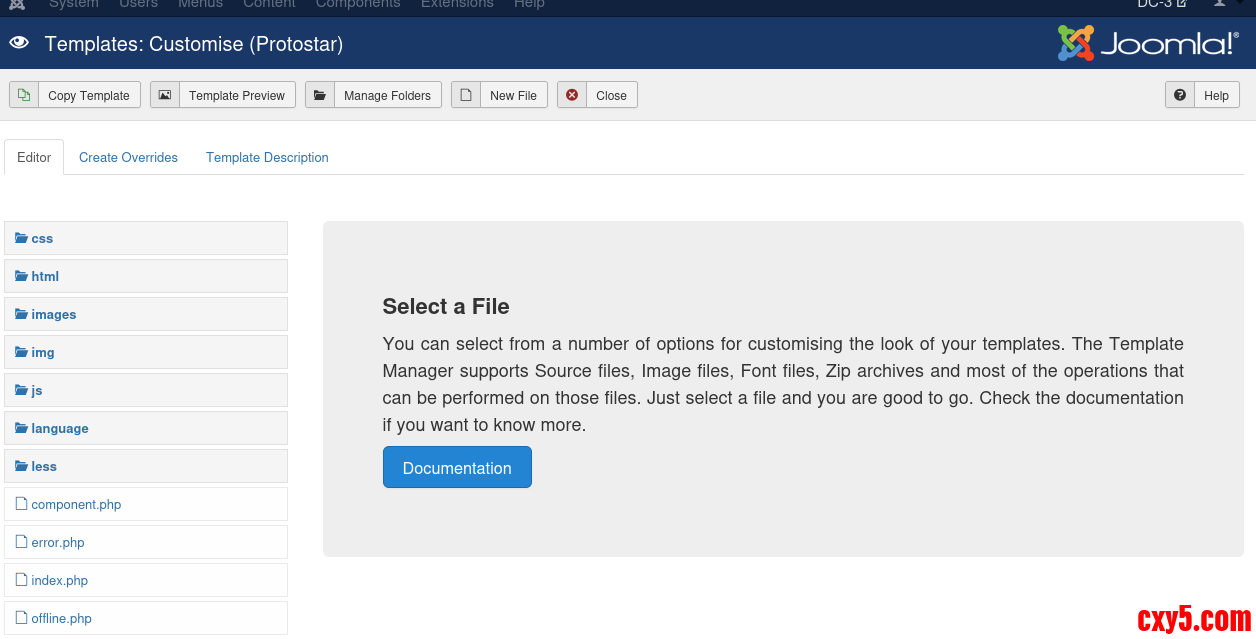Image resolution: width=1256 pixels, height=639 pixels.
Task: Expand the images folder
Action: [53, 314]
